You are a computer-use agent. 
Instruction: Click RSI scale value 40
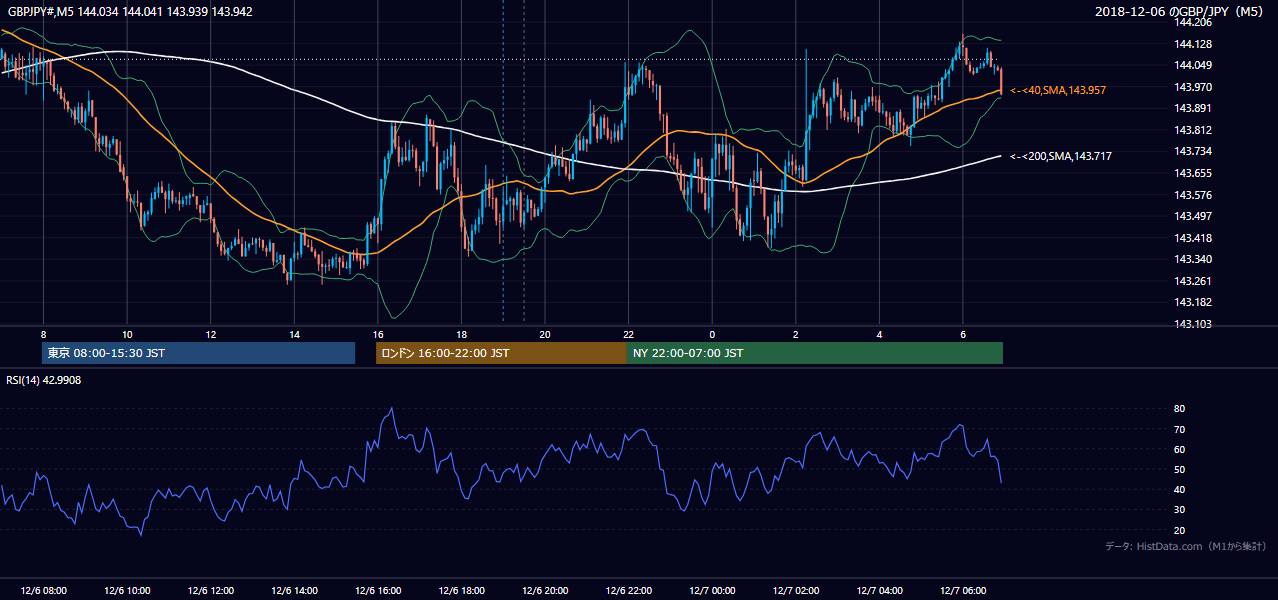[x=1180, y=489]
